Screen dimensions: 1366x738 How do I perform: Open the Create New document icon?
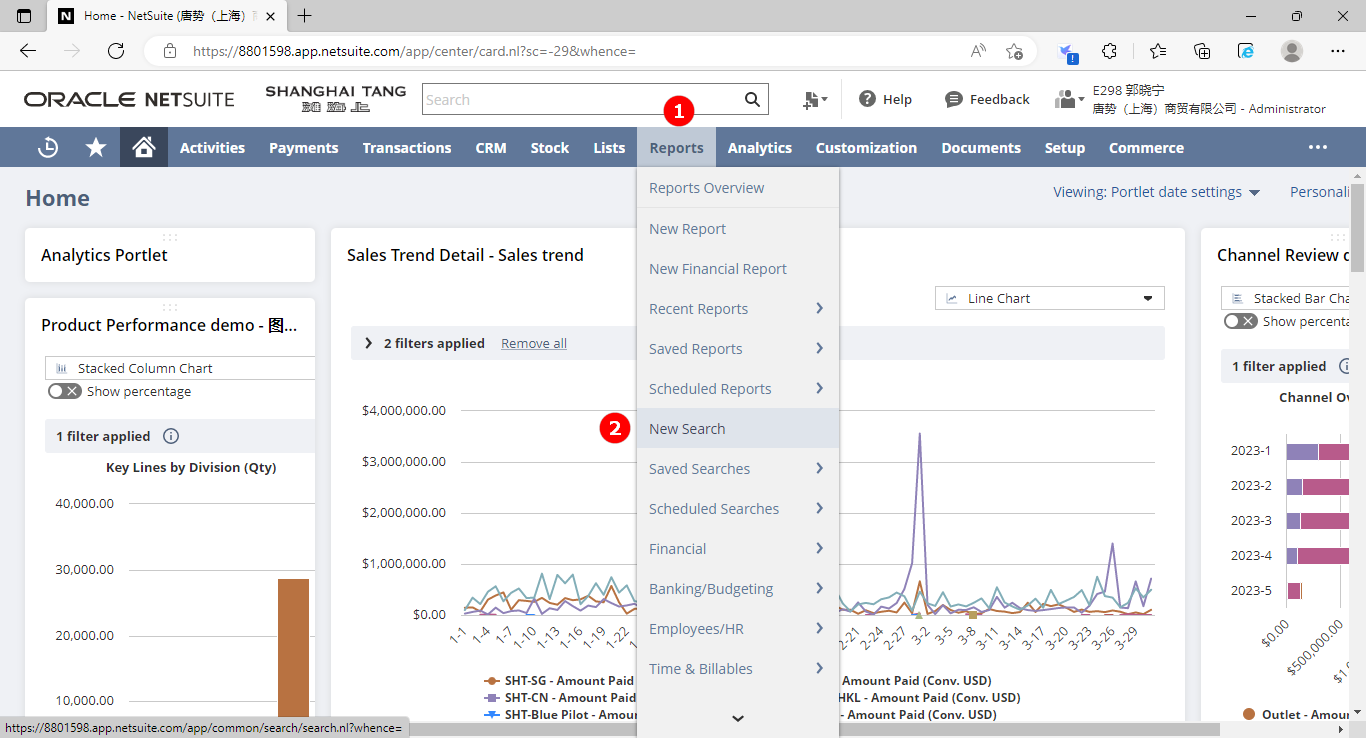coord(814,99)
